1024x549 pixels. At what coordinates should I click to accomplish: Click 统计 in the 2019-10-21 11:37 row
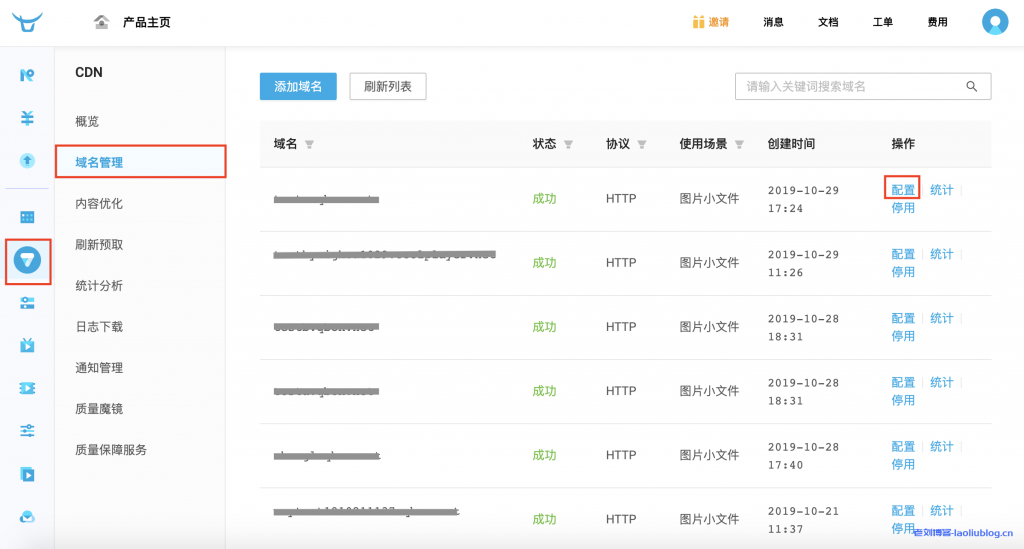[941, 510]
